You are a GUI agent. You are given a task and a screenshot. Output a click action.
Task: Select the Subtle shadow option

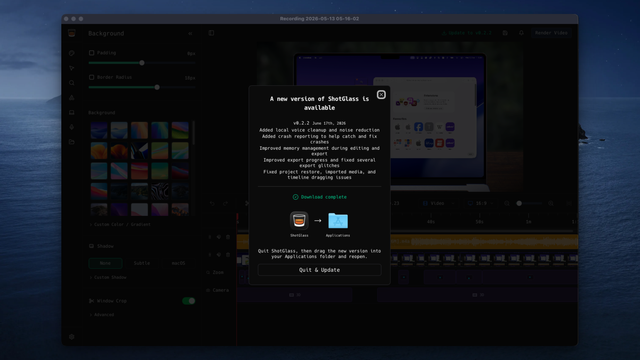142,263
